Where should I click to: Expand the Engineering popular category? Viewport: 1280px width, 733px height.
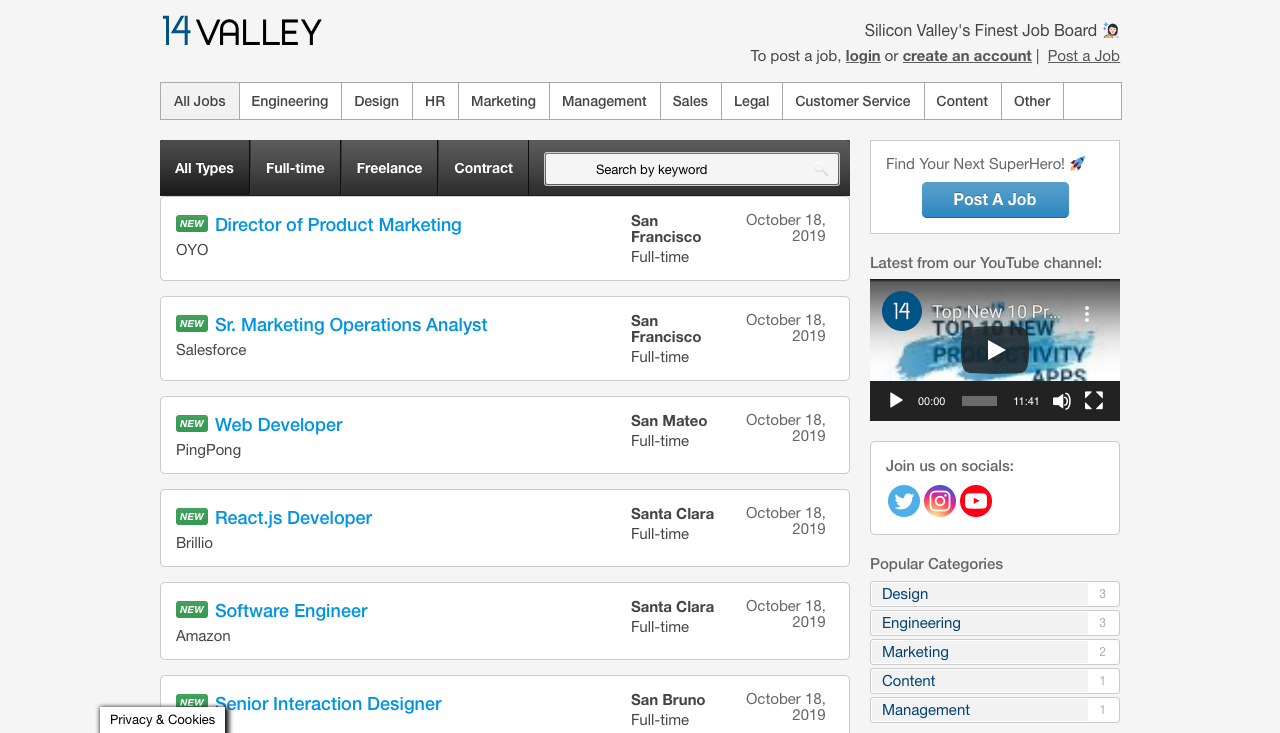click(920, 622)
